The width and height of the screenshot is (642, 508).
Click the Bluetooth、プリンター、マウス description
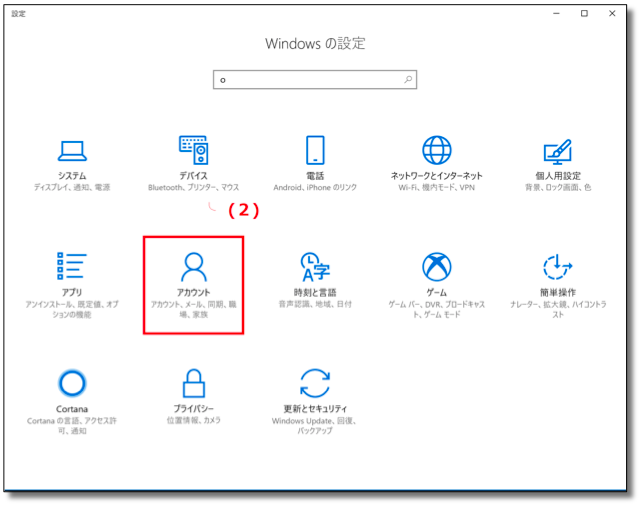[x=193, y=187]
